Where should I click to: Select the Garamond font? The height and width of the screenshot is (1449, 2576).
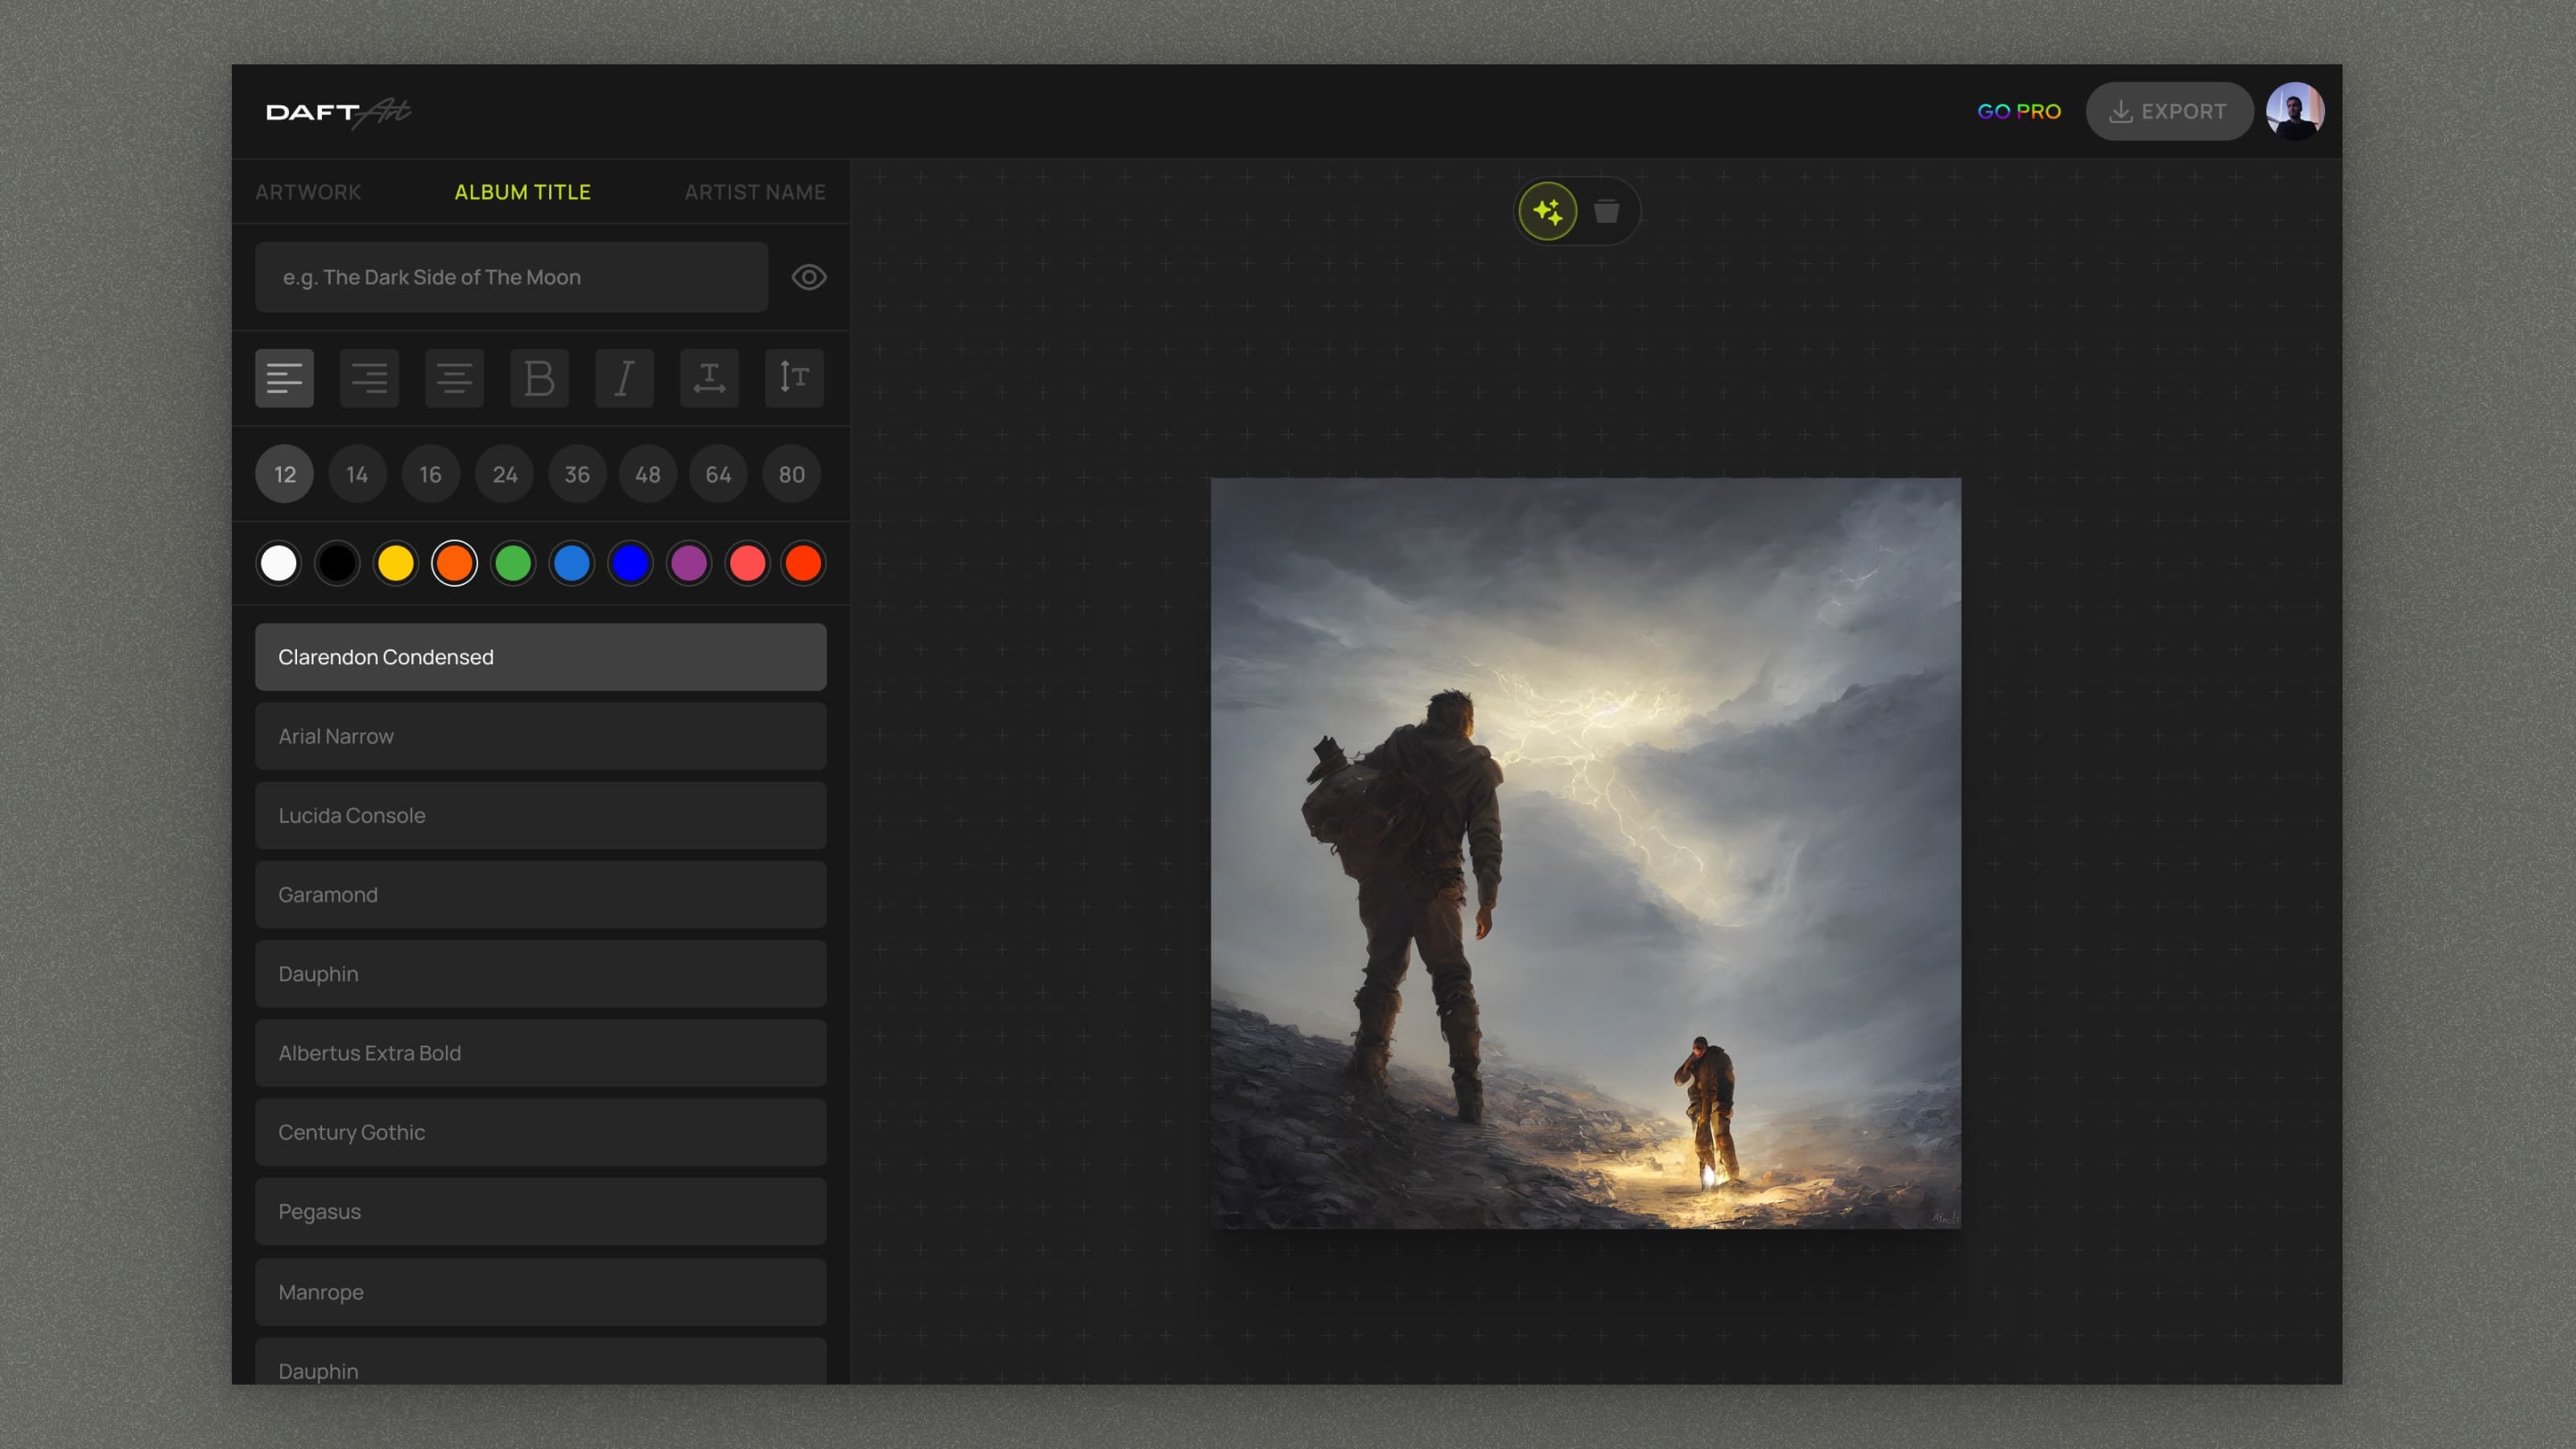[x=540, y=895]
